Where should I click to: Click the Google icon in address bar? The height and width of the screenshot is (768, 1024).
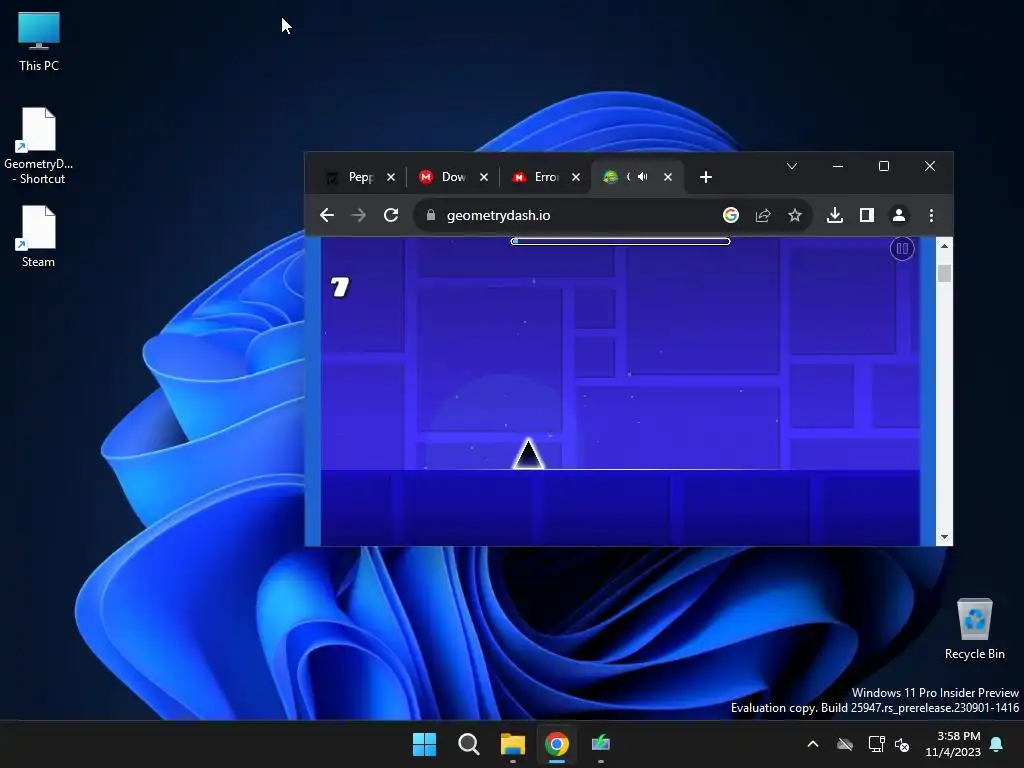pyautogui.click(x=731, y=215)
